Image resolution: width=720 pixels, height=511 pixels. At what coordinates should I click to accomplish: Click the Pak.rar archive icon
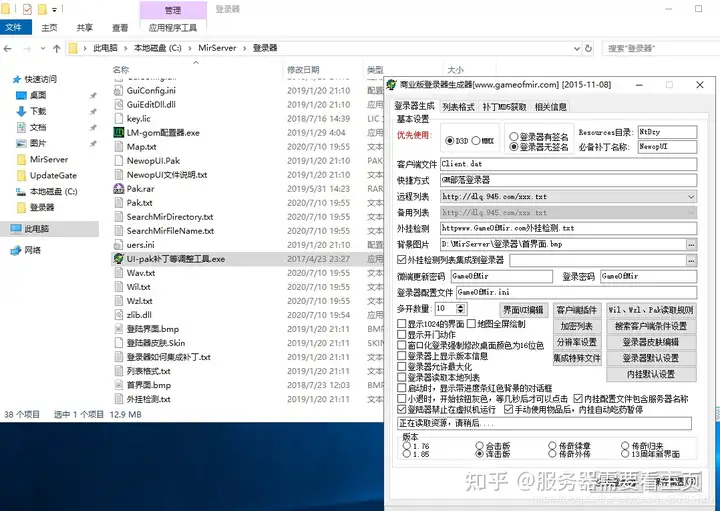coord(118,189)
